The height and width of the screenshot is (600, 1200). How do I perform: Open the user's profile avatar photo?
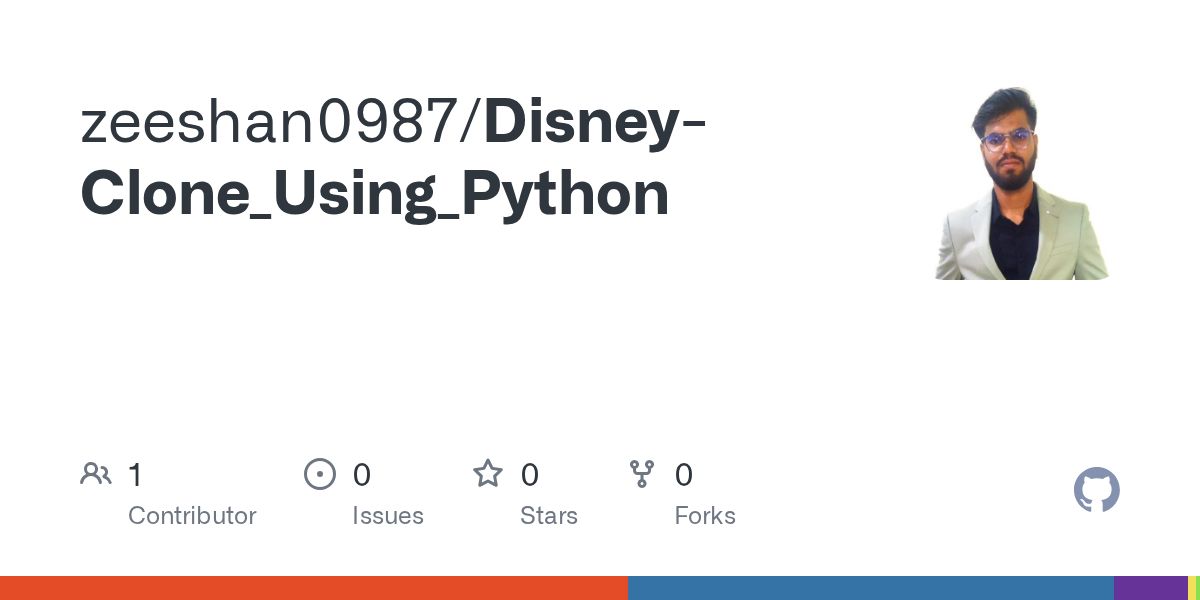1021,183
